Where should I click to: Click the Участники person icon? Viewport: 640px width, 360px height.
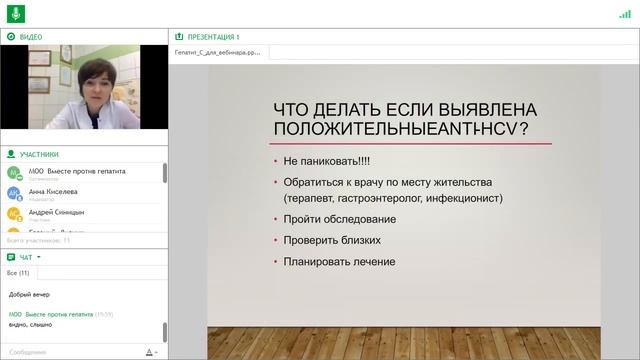11,154
